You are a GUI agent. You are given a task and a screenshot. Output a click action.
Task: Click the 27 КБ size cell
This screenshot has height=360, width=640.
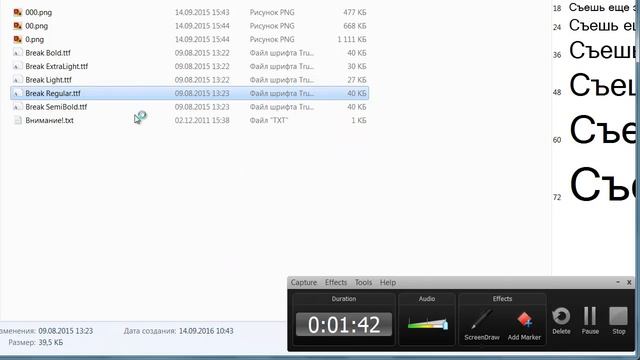pos(357,80)
